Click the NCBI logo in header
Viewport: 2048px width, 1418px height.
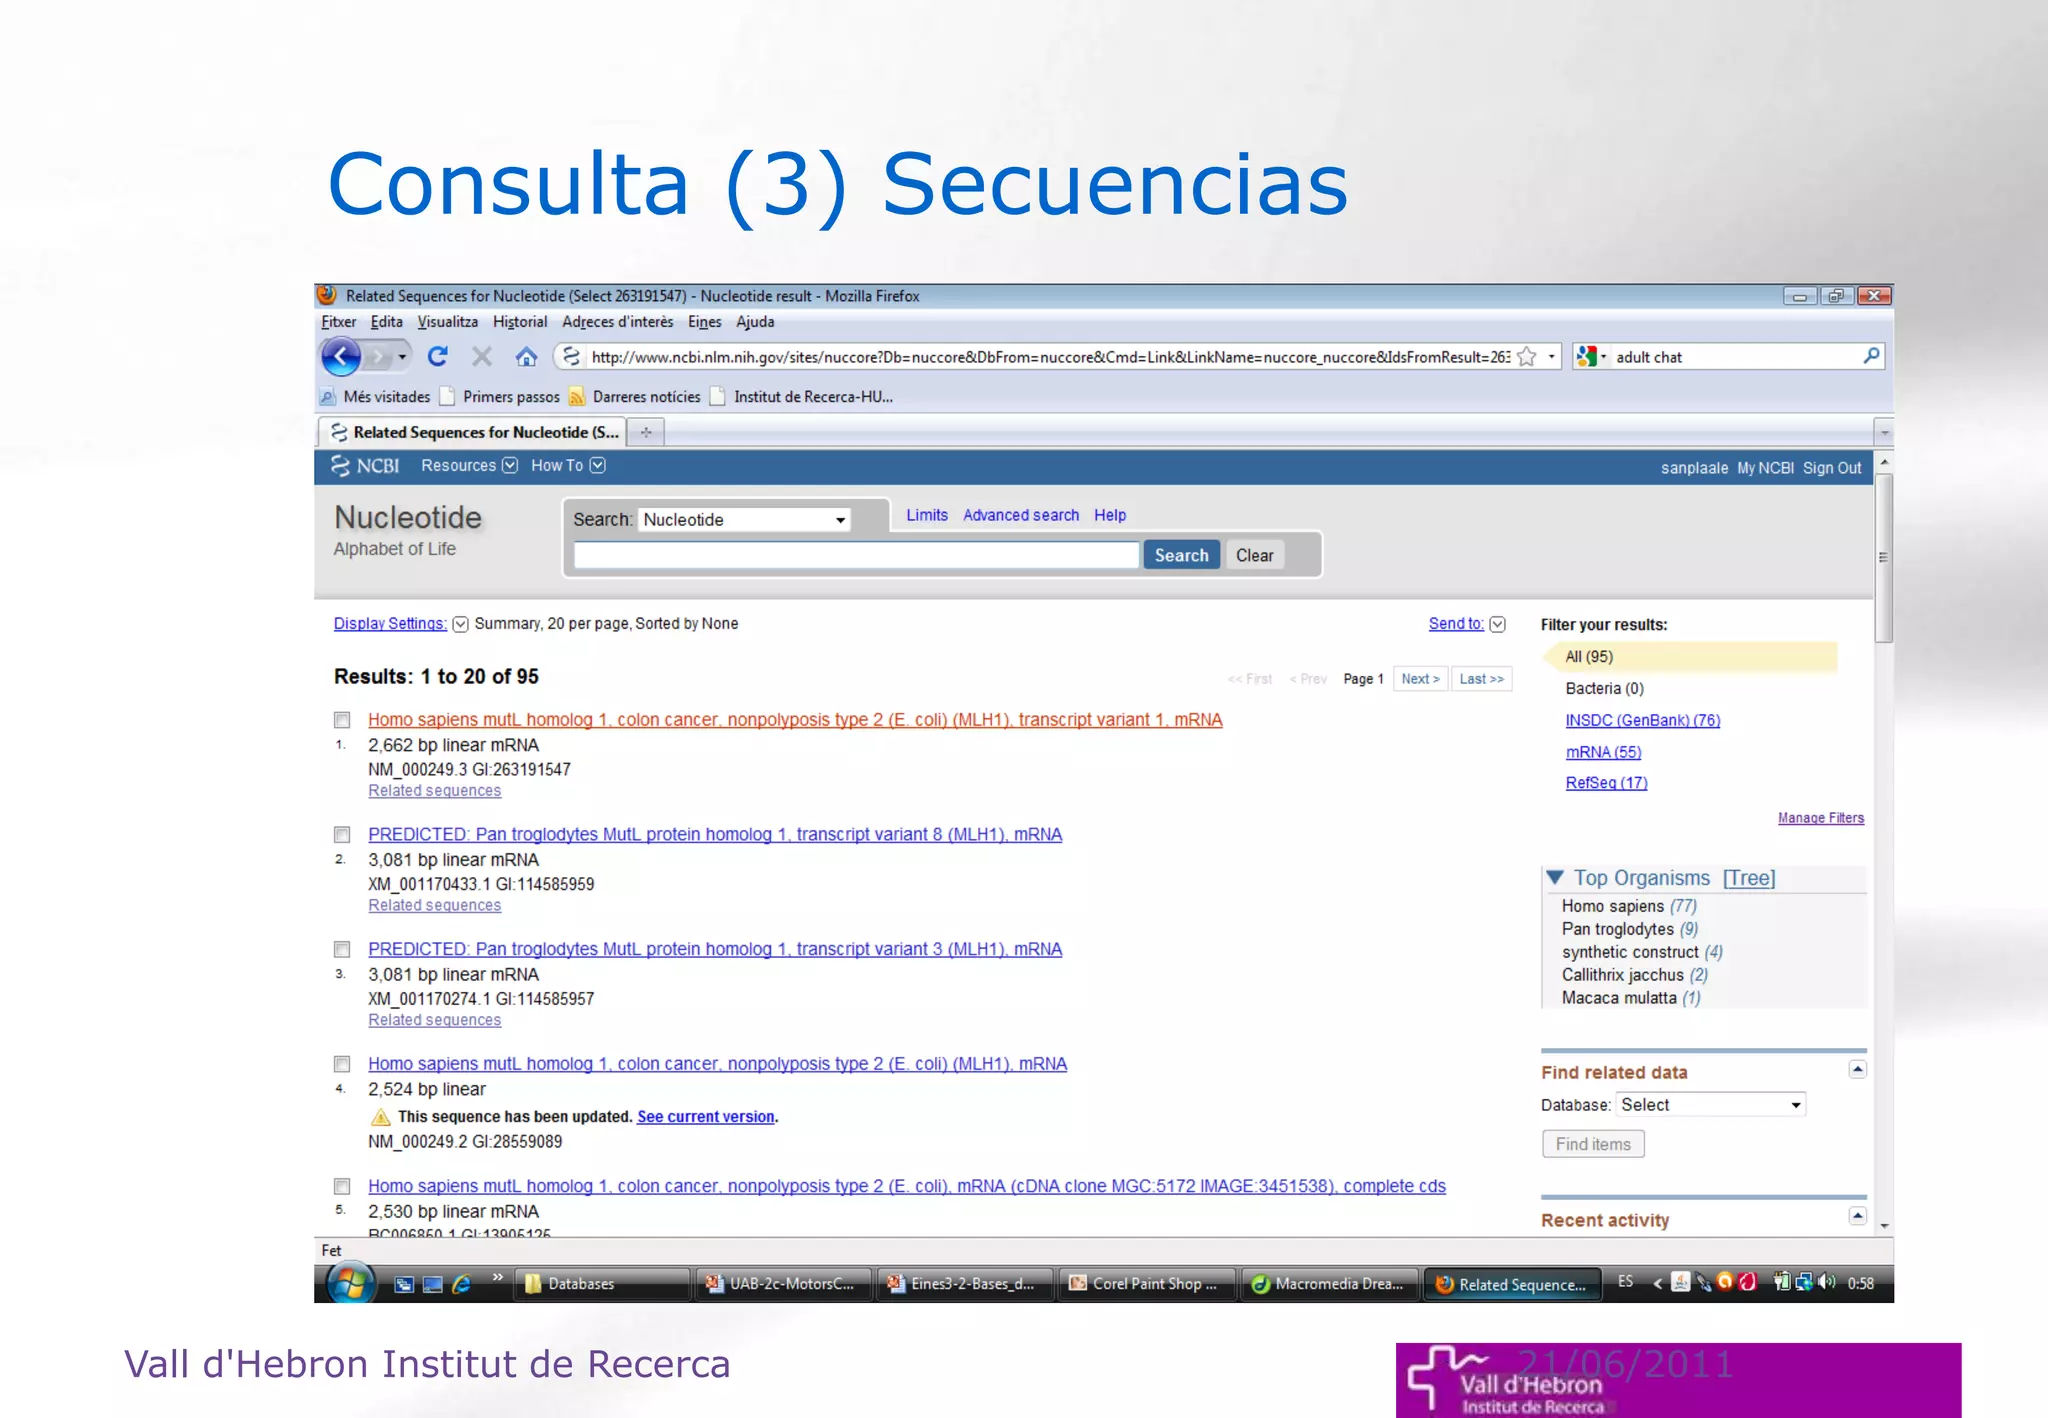tap(366, 466)
